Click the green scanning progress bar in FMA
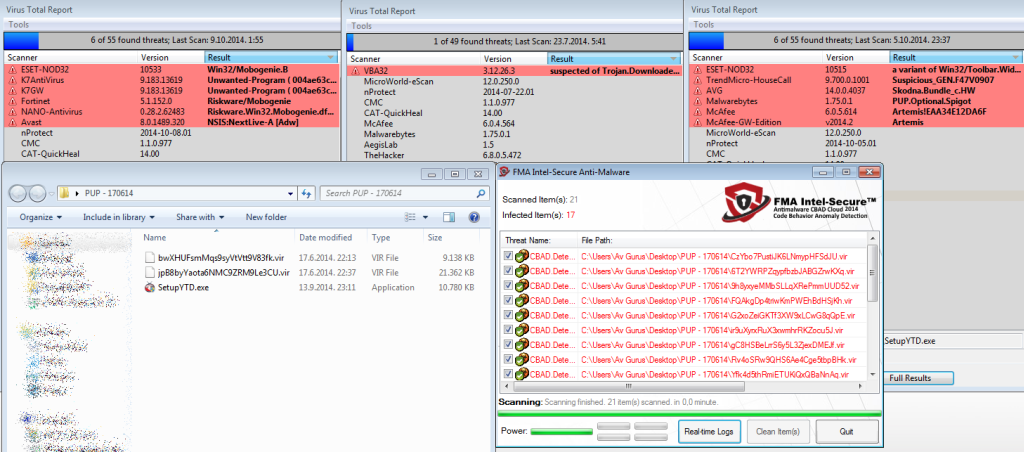 point(689,413)
